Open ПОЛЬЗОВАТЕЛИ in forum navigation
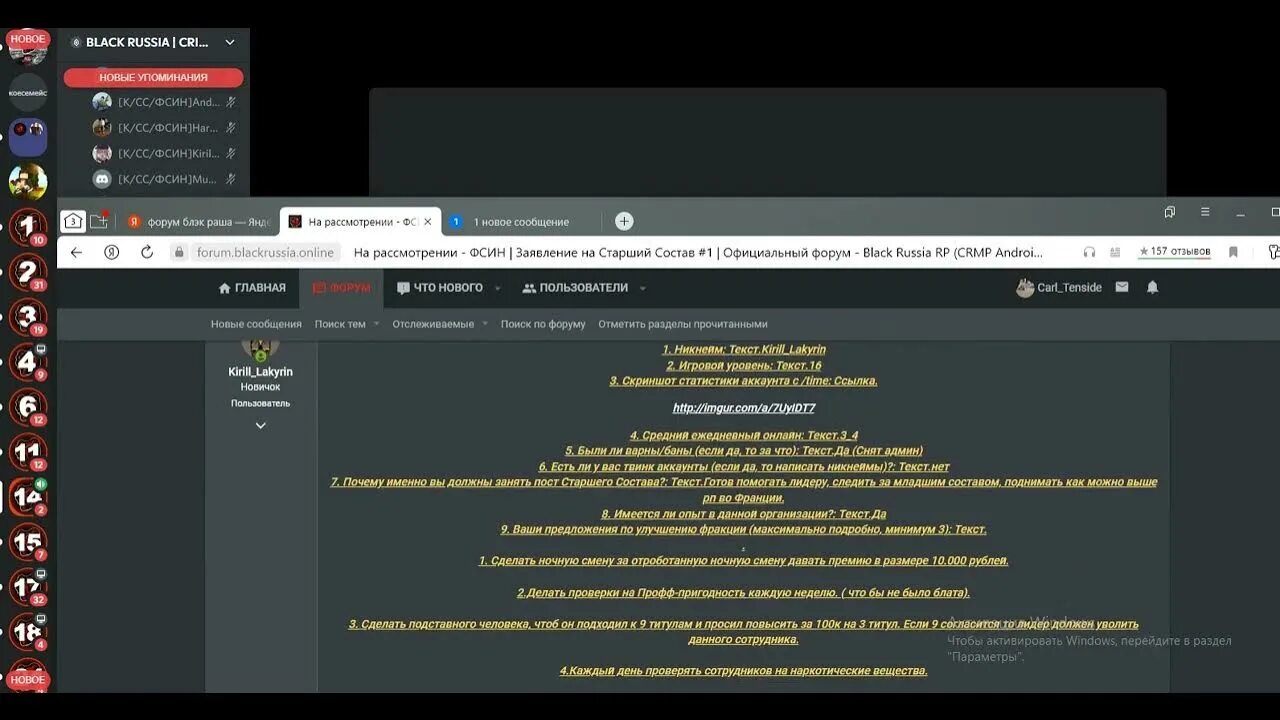 click(x=575, y=288)
